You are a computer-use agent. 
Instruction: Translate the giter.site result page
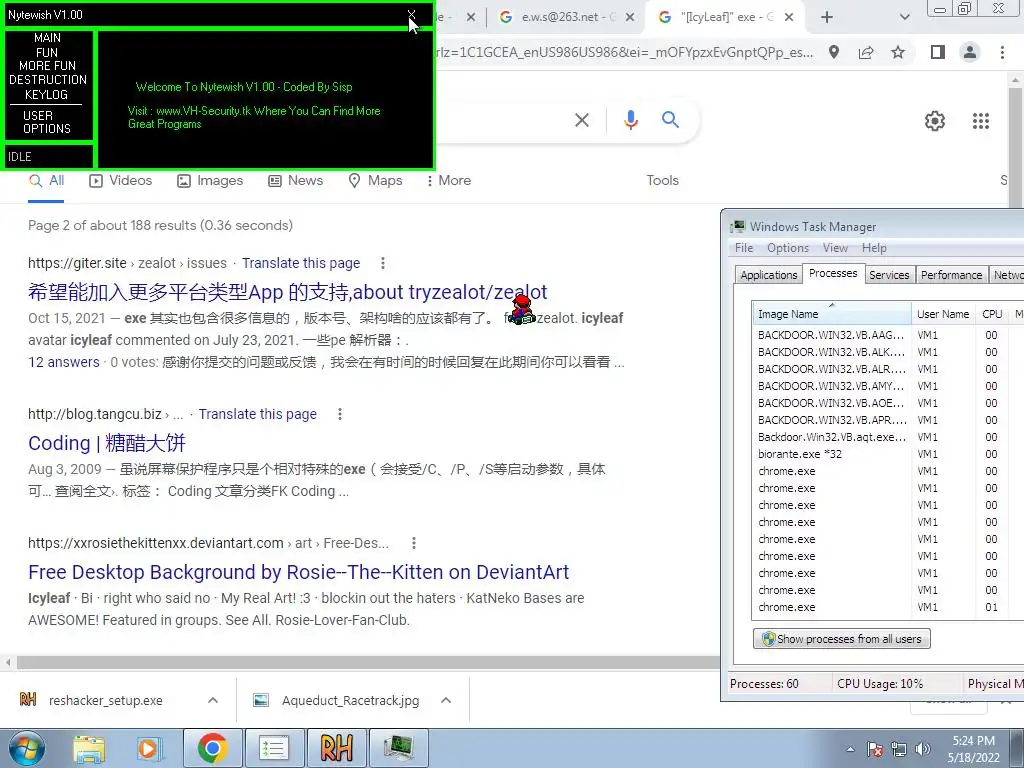pos(301,263)
